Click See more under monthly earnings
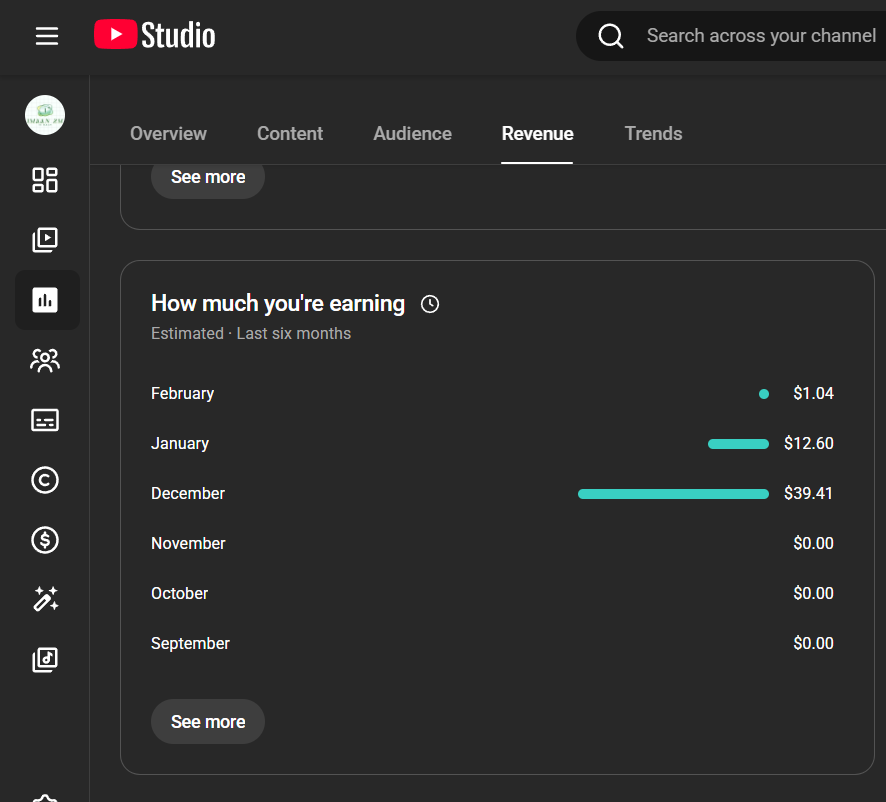886x802 pixels. pos(208,722)
